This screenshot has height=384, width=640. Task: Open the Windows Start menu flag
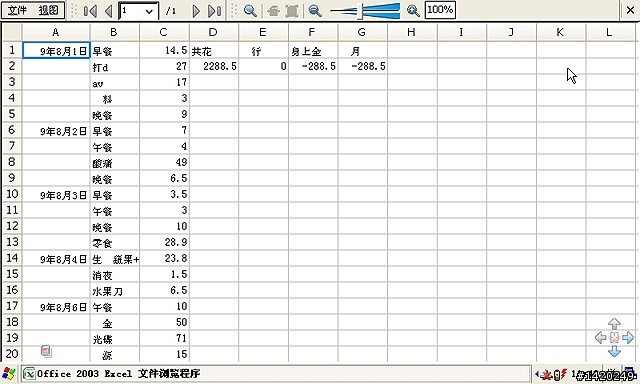[x=9, y=373]
